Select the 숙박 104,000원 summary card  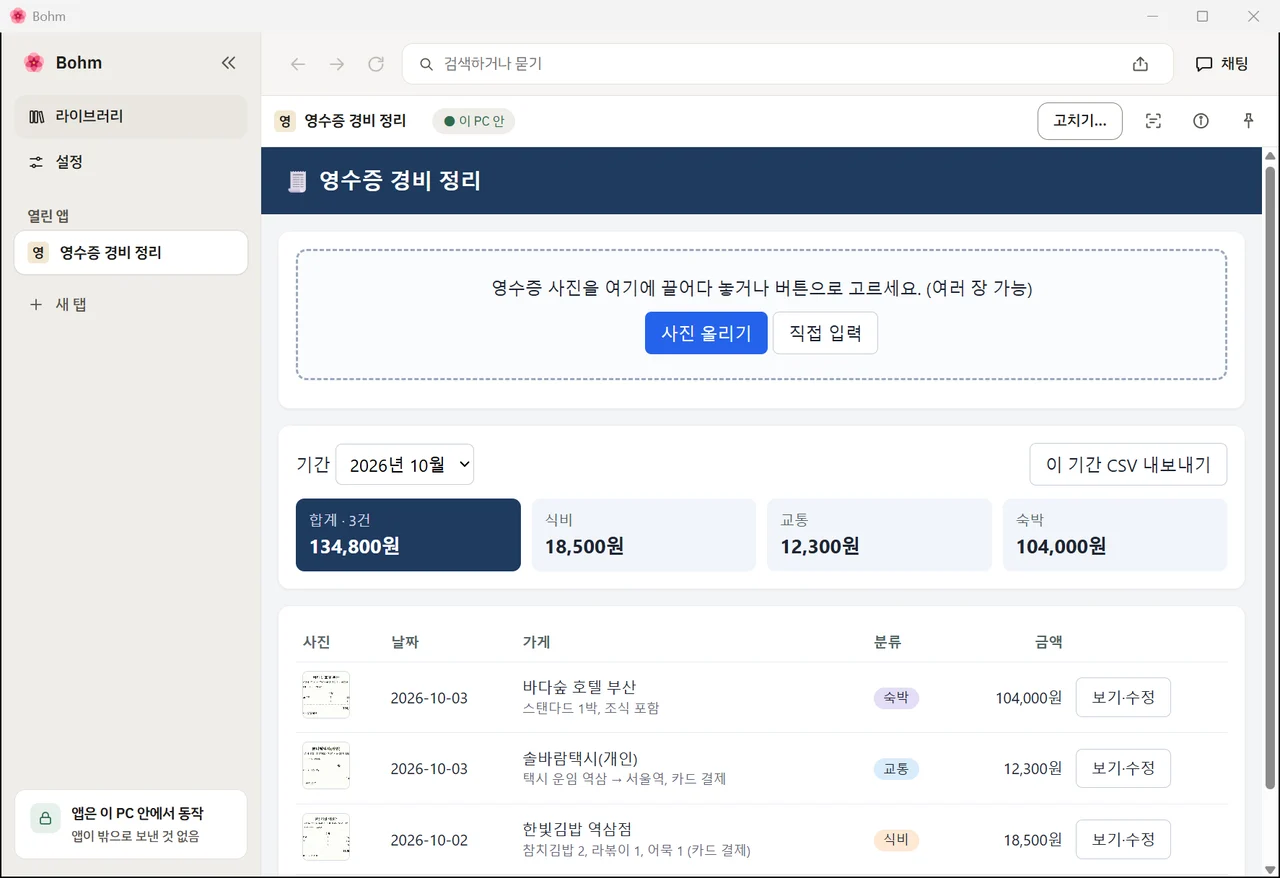pos(1115,535)
